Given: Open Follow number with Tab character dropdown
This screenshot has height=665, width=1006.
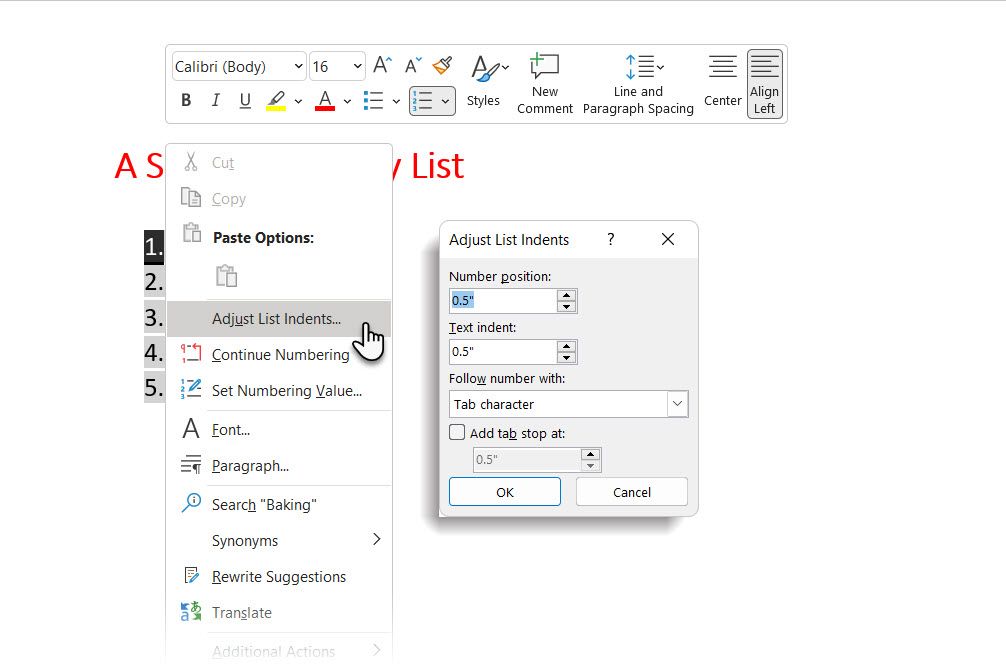Looking at the screenshot, I should click(x=568, y=404).
